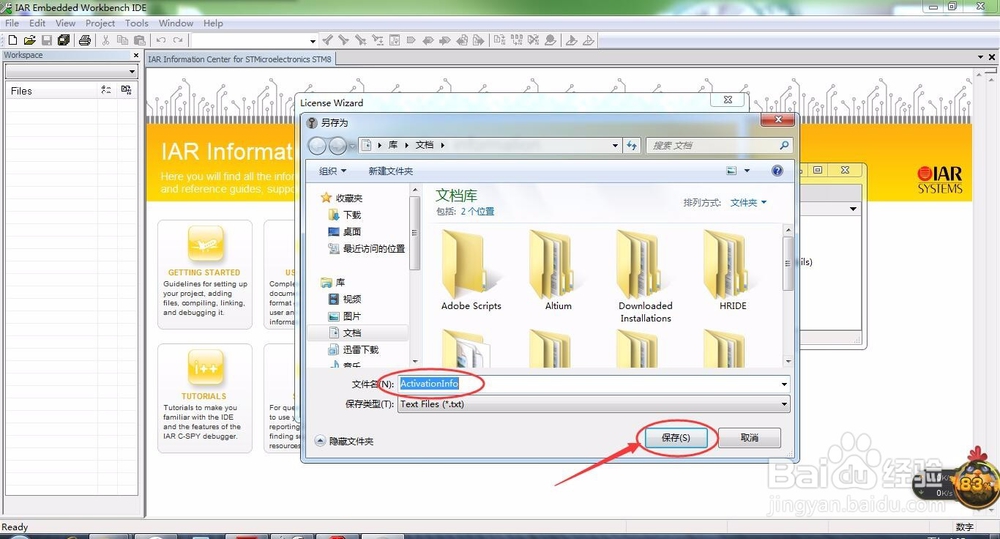The width and height of the screenshot is (1000, 539).
Task: Open the Downloaded Installations folder
Action: (645, 277)
